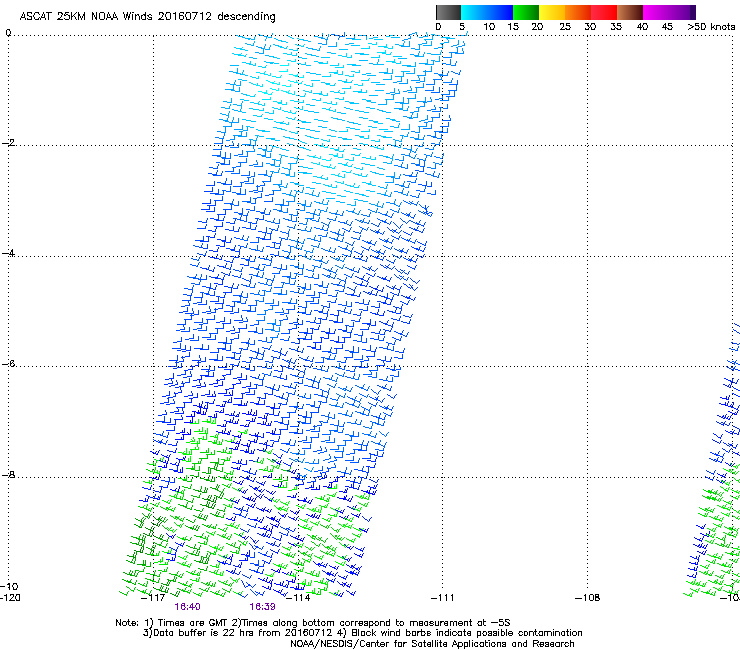Click the plot title 'ASCAT 25KM NOAA Winds 20160712 descending'
740x650 pixels.
click(147, 17)
